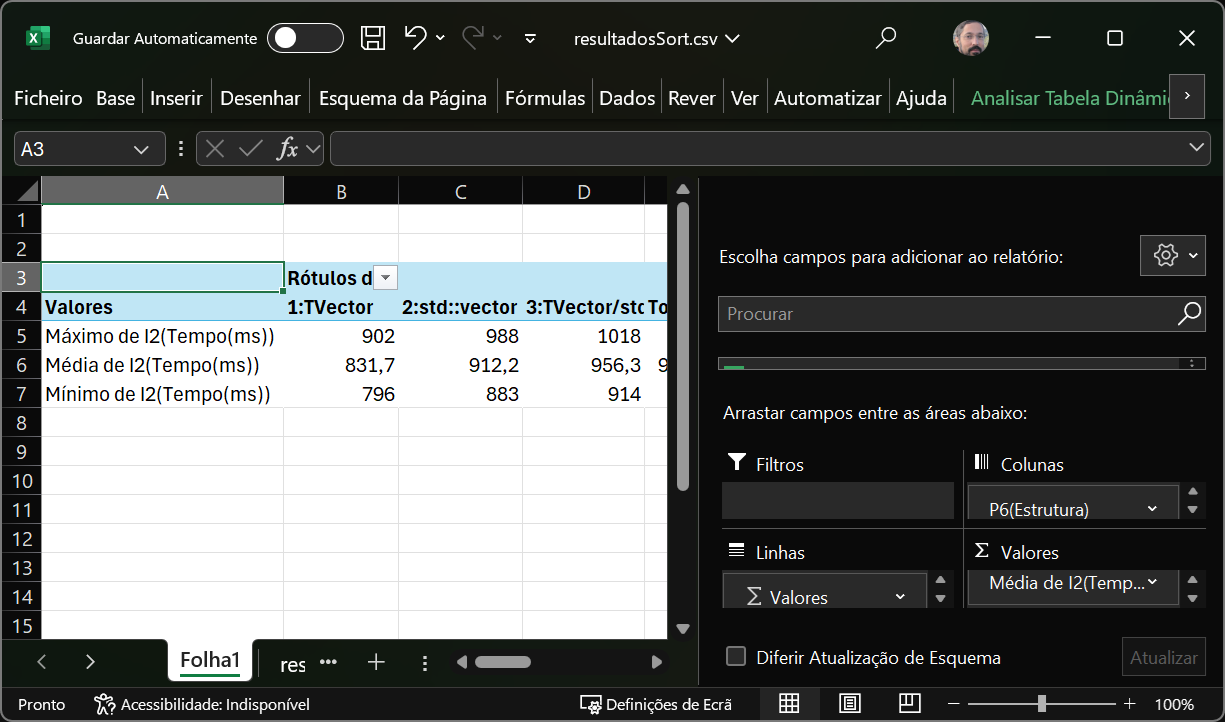The height and width of the screenshot is (722, 1225).
Task: Open the Ficheiro menu
Action: pyautogui.click(x=48, y=98)
